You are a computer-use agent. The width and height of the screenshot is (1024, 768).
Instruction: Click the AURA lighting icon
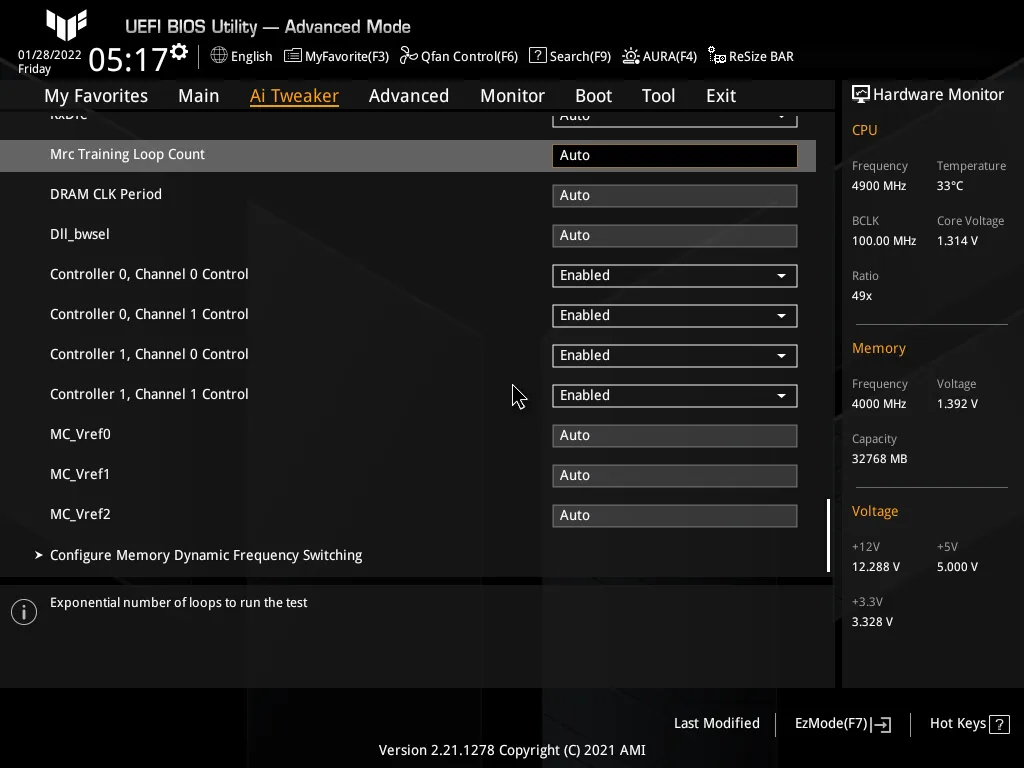click(631, 56)
